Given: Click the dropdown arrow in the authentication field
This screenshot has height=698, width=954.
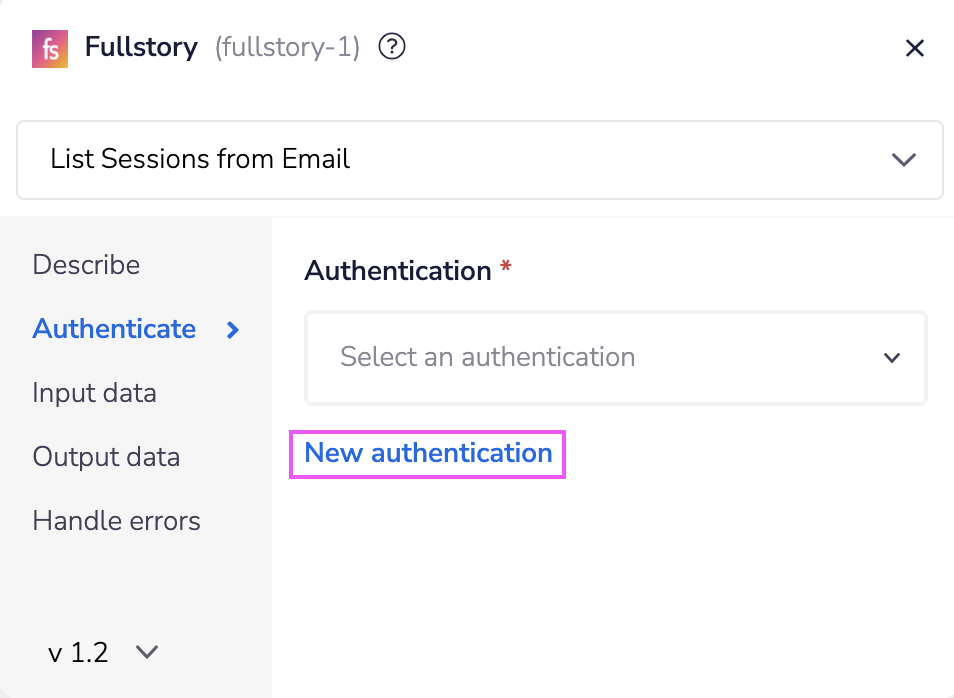Looking at the screenshot, I should [891, 357].
